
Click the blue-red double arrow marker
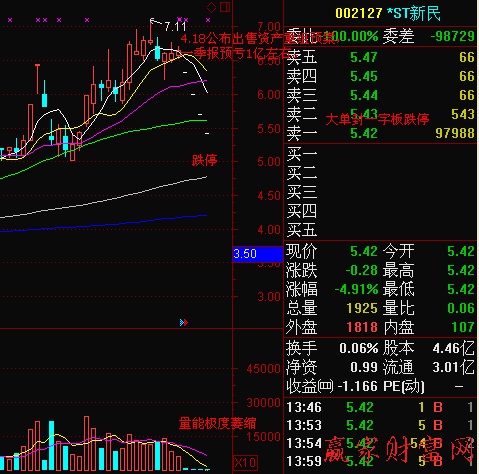point(184,323)
